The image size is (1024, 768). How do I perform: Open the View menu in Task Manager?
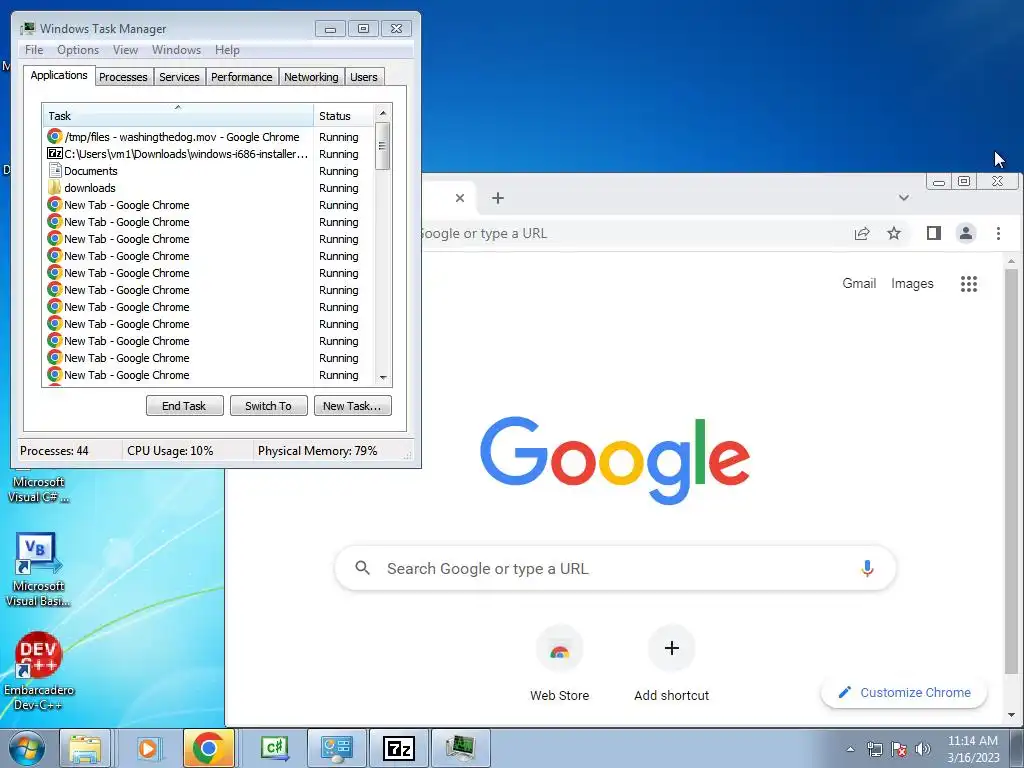click(x=125, y=50)
